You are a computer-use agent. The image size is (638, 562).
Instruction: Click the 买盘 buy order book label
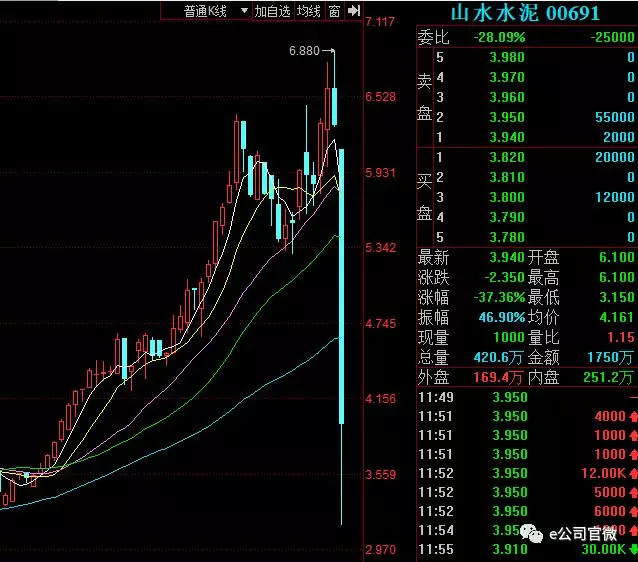point(424,197)
